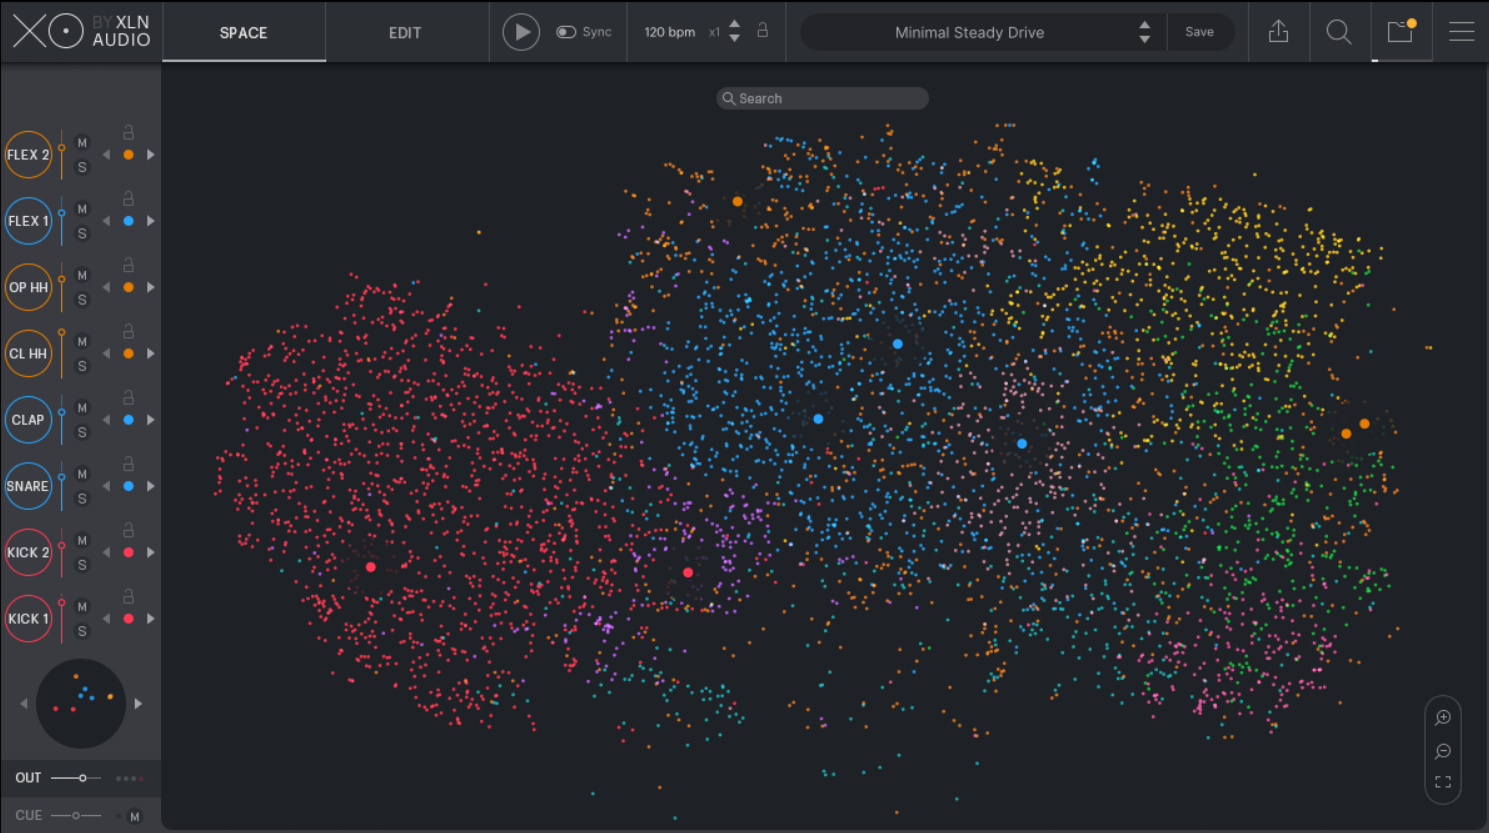Viewport: 1489px width, 833px height.
Task: Switch to the EDIT tab
Action: [405, 33]
